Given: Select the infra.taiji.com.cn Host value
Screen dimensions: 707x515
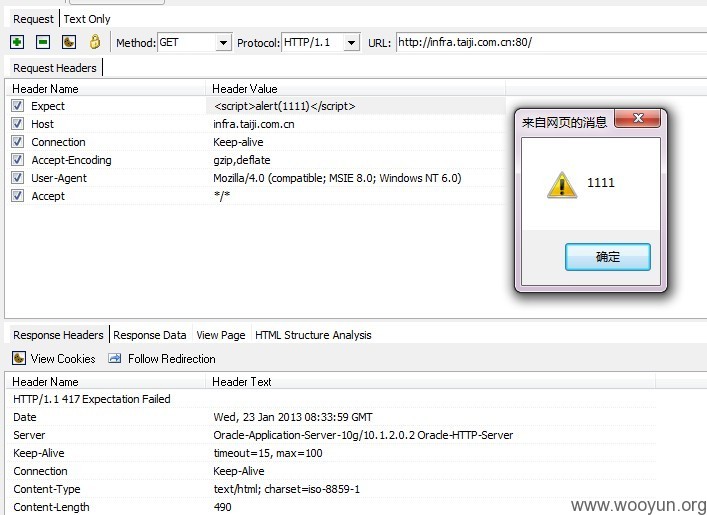Looking at the screenshot, I should [x=254, y=124].
